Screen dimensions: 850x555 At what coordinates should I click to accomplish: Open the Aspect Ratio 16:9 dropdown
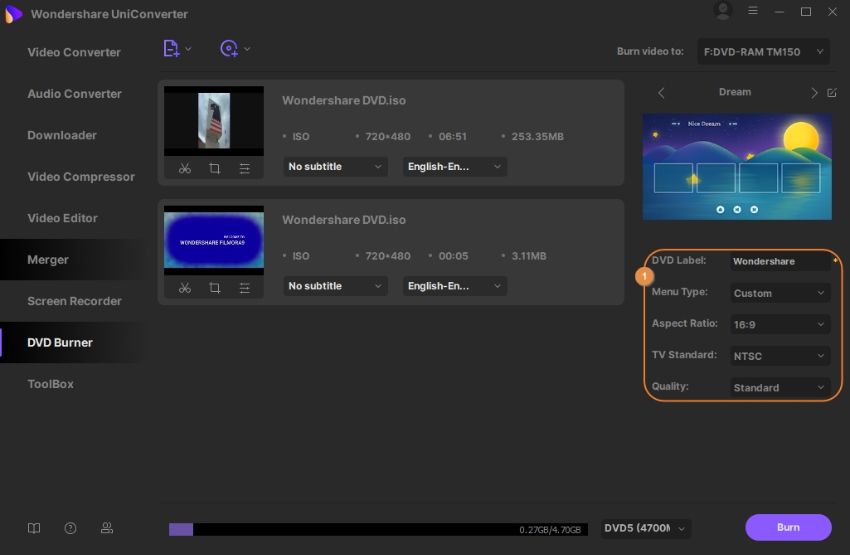click(779, 324)
